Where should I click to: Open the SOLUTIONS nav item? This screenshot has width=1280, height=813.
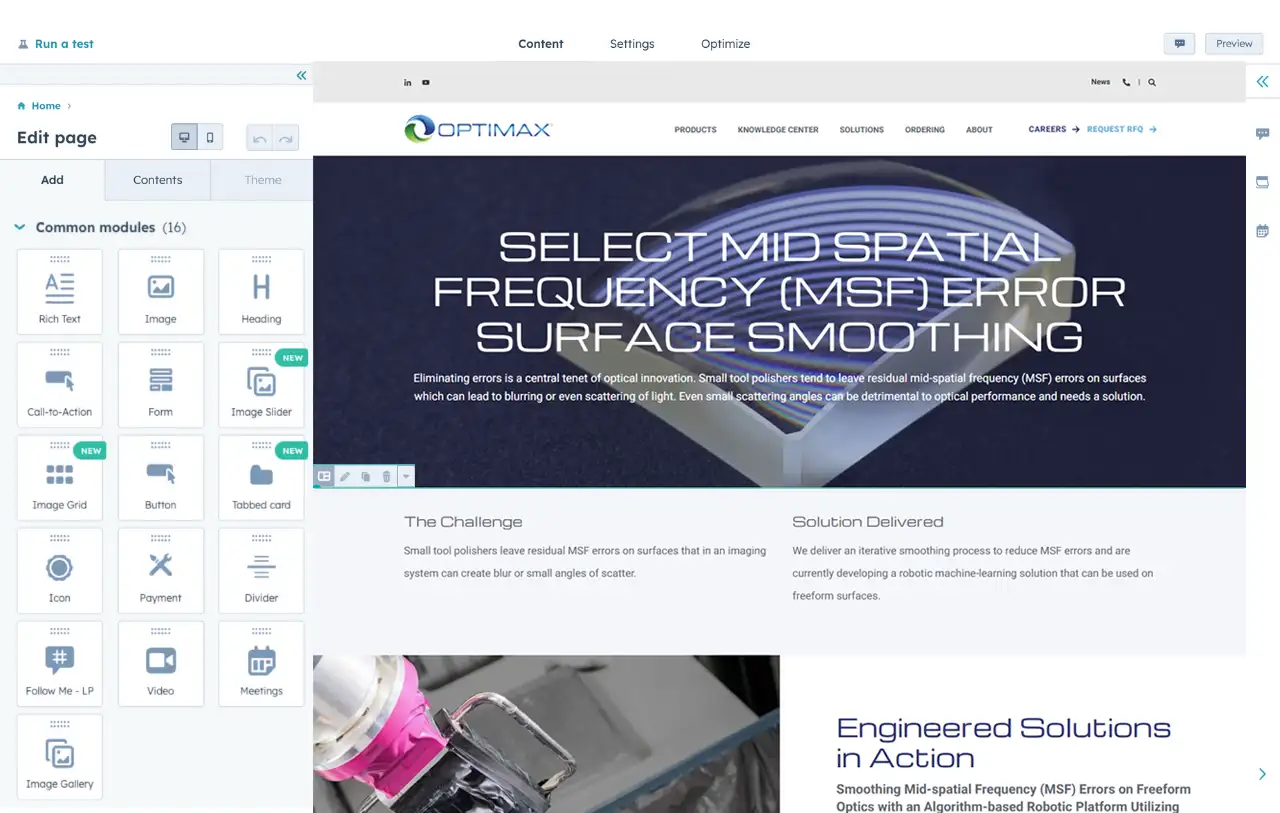[862, 130]
